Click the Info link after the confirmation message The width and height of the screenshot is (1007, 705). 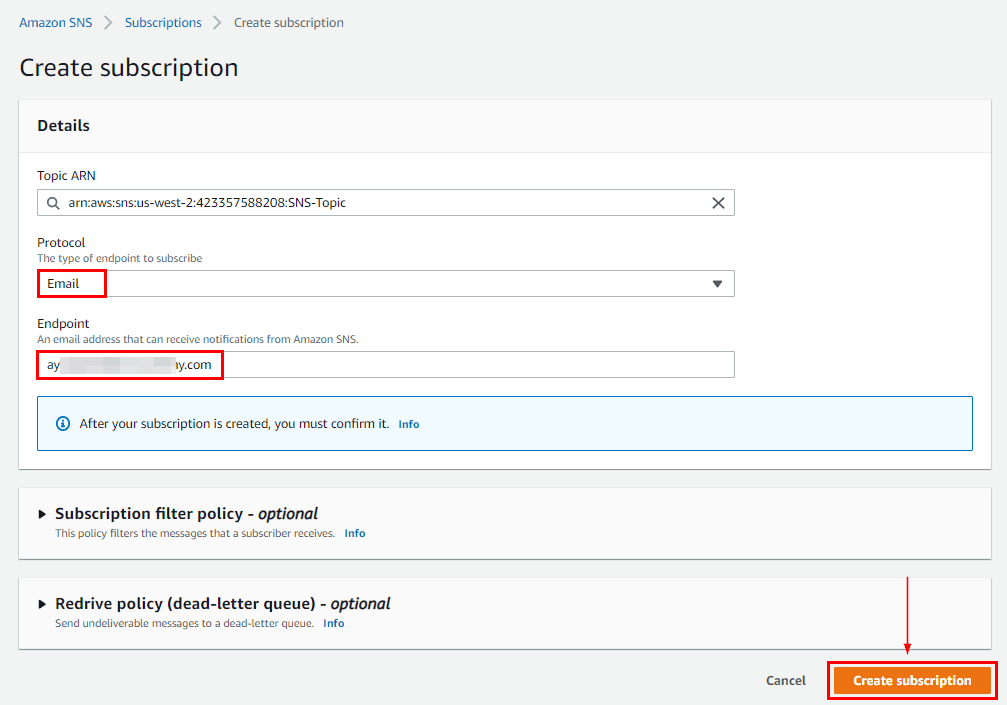click(x=408, y=424)
